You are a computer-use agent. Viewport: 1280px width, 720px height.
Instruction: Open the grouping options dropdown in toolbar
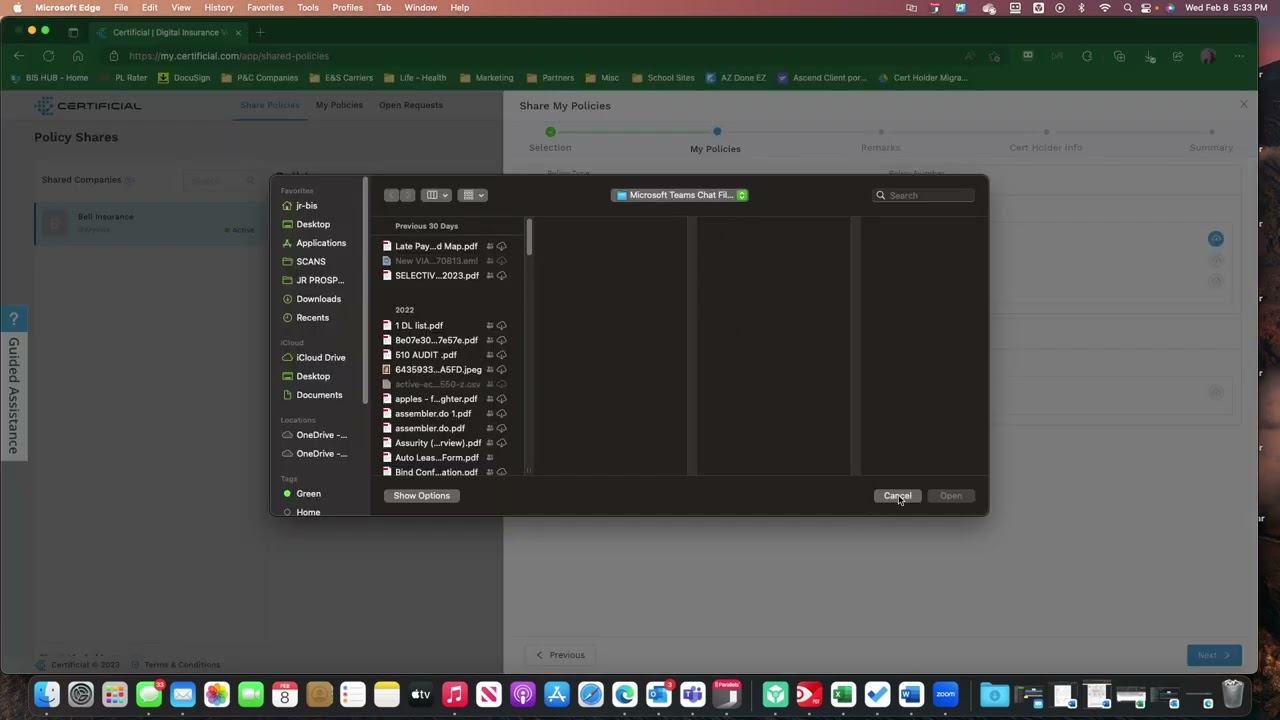pos(472,195)
